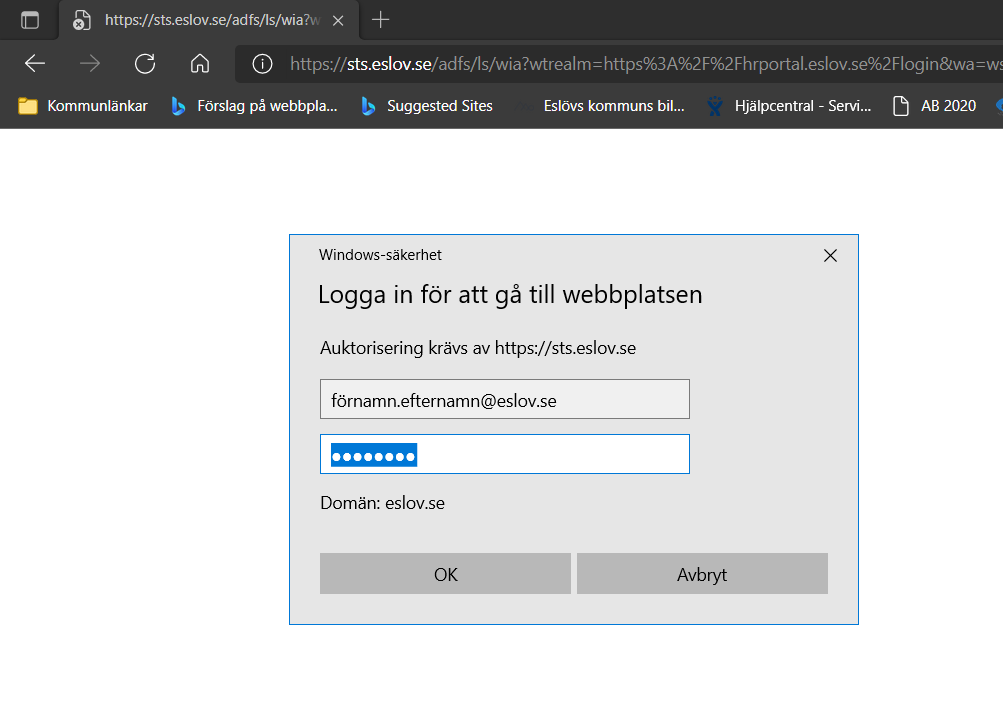Reload the current page
1003x713 pixels.
click(145, 63)
